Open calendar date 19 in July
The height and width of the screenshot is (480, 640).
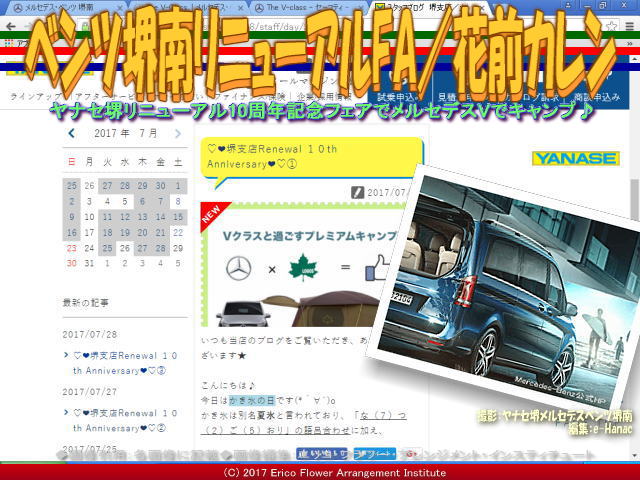click(x=125, y=233)
